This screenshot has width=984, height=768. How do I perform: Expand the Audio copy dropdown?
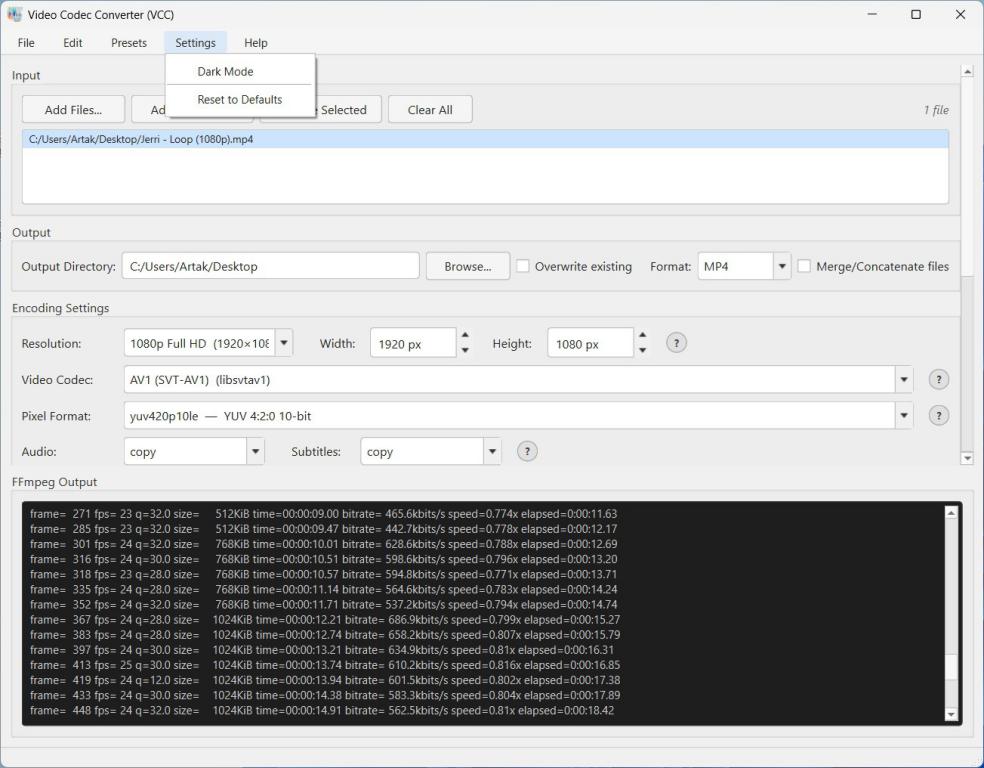[255, 452]
